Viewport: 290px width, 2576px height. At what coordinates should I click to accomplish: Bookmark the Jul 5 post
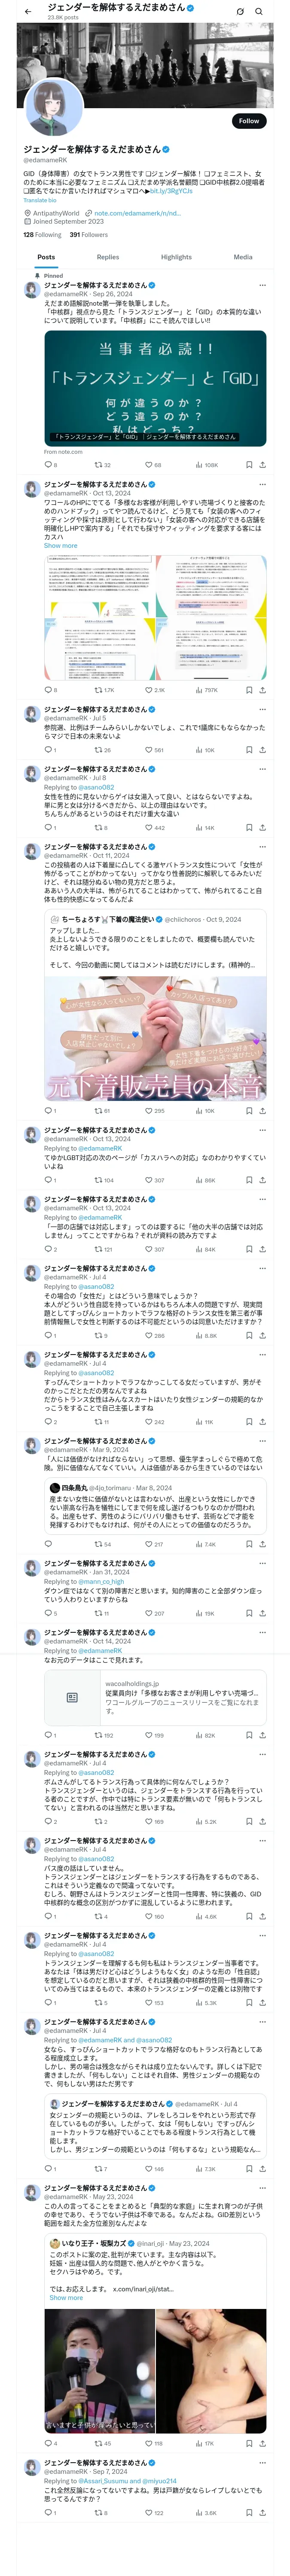(248, 750)
